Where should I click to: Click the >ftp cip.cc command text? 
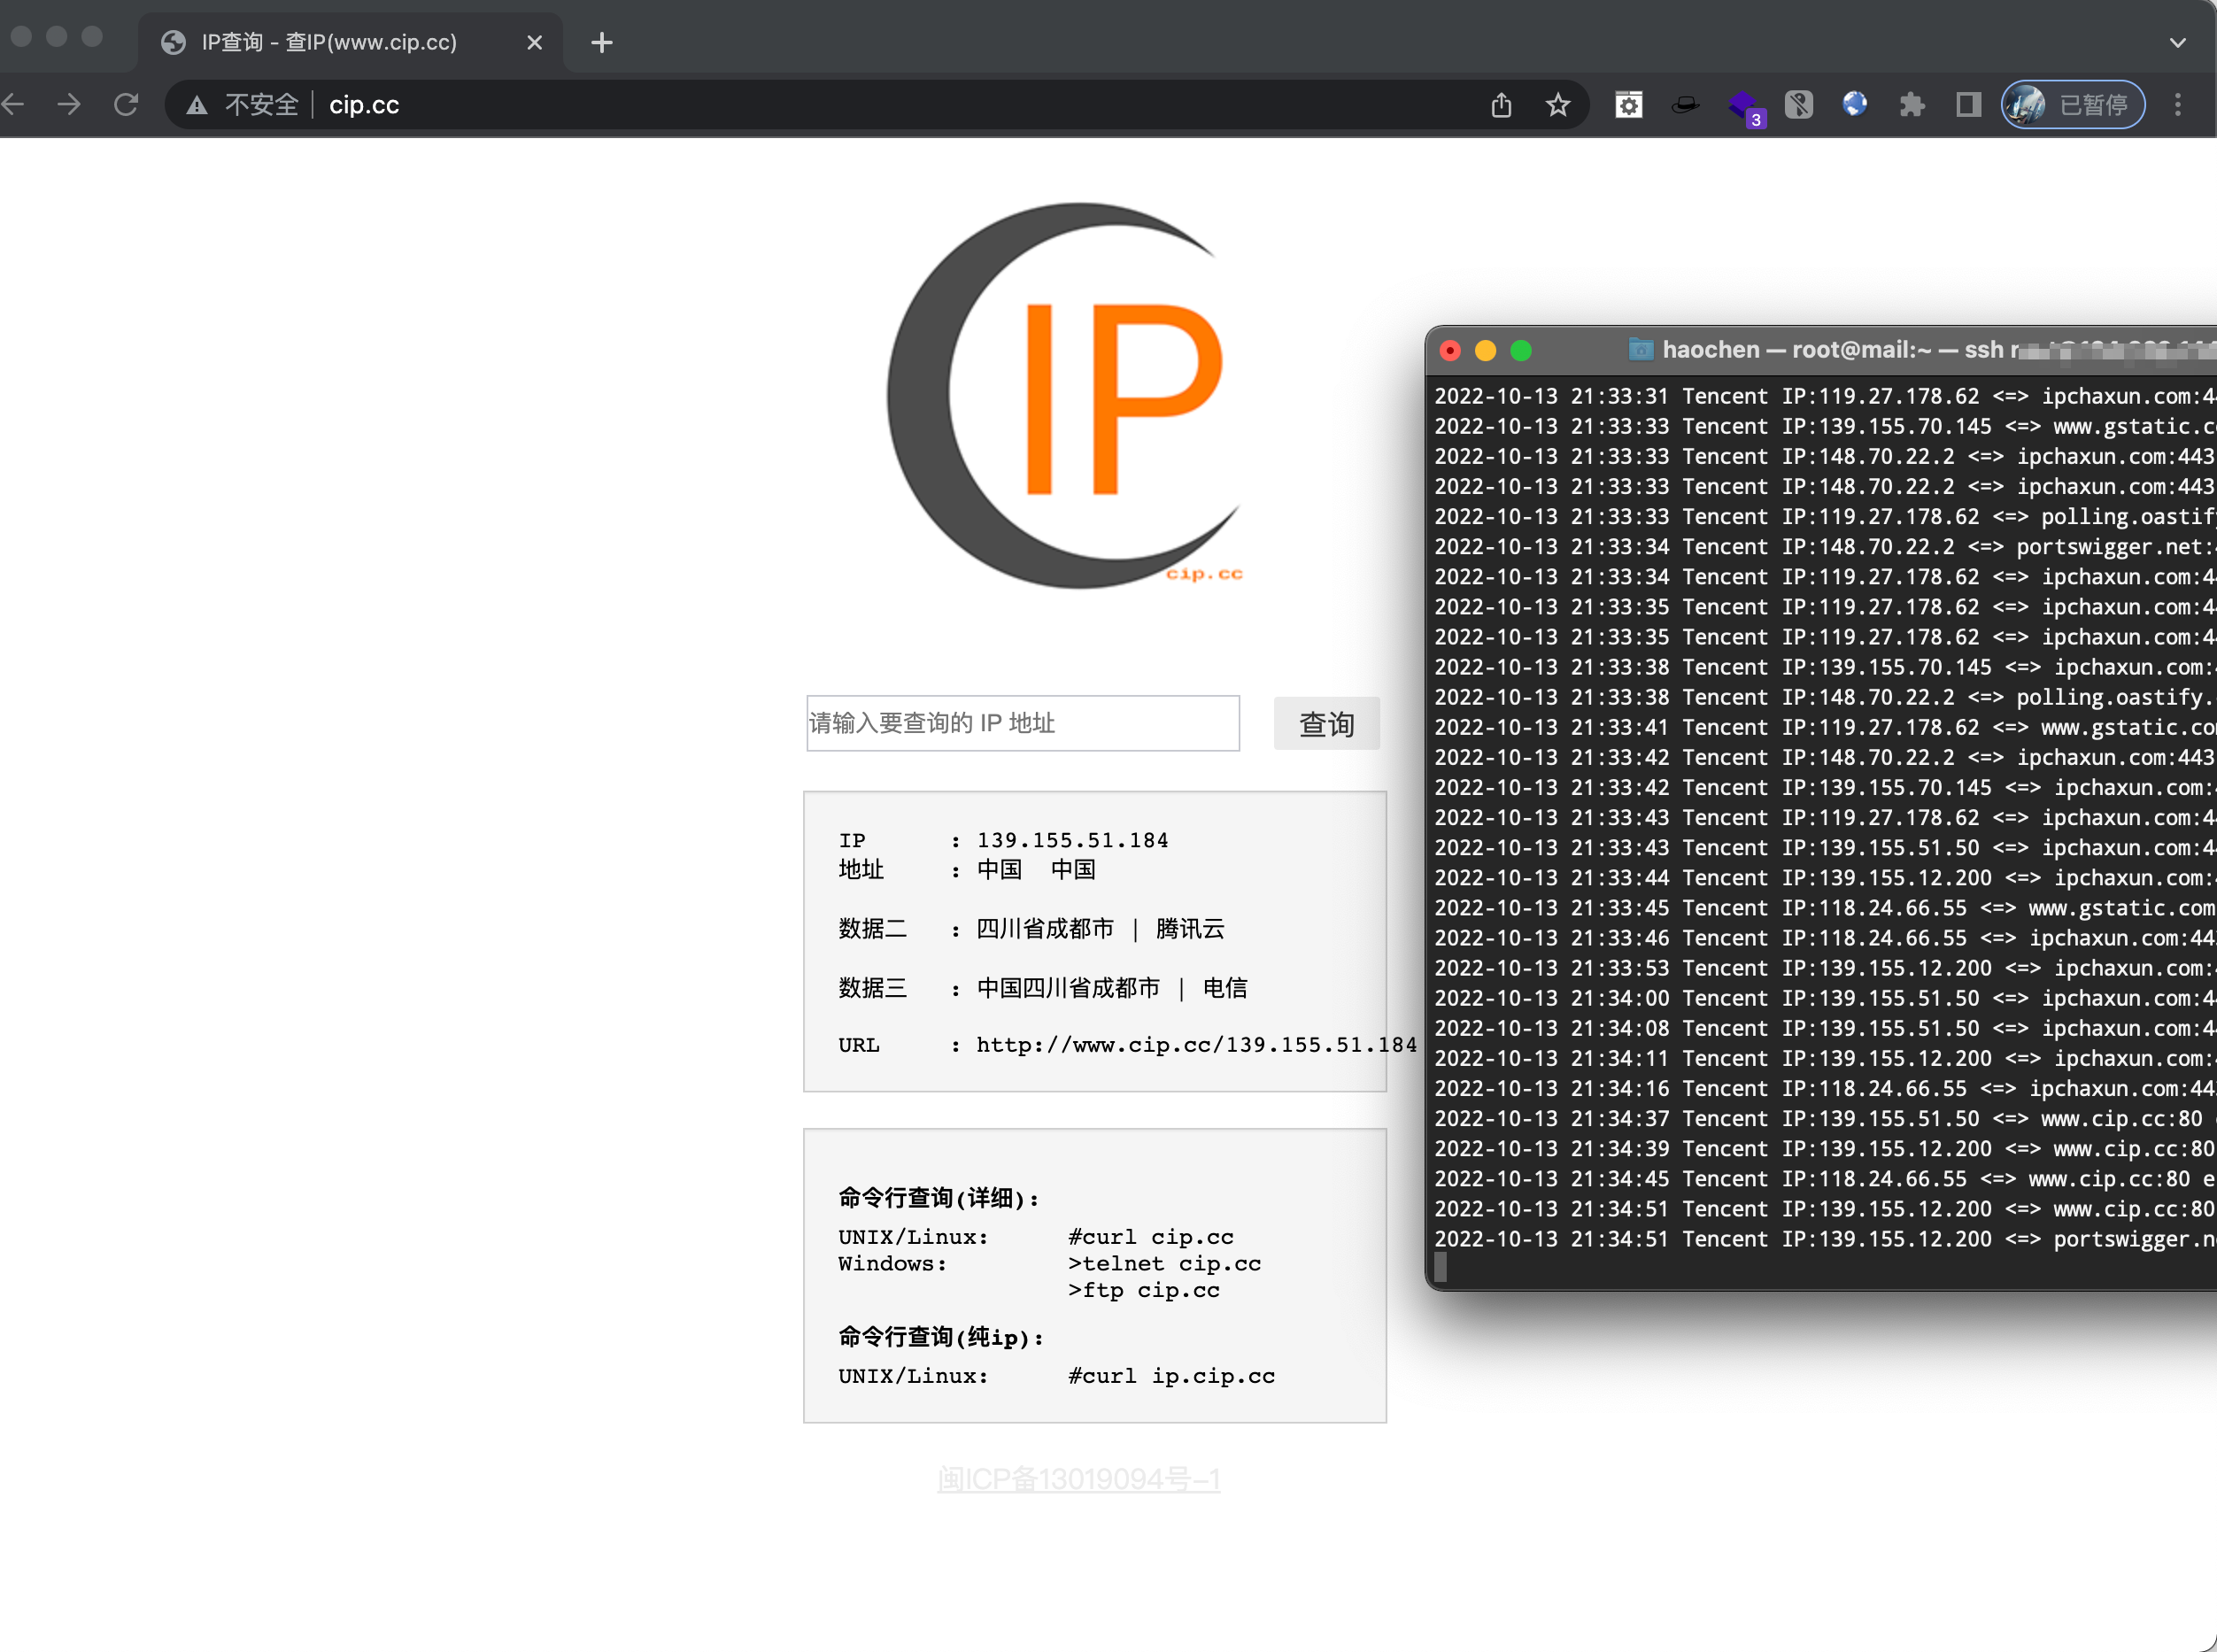(x=1144, y=1291)
